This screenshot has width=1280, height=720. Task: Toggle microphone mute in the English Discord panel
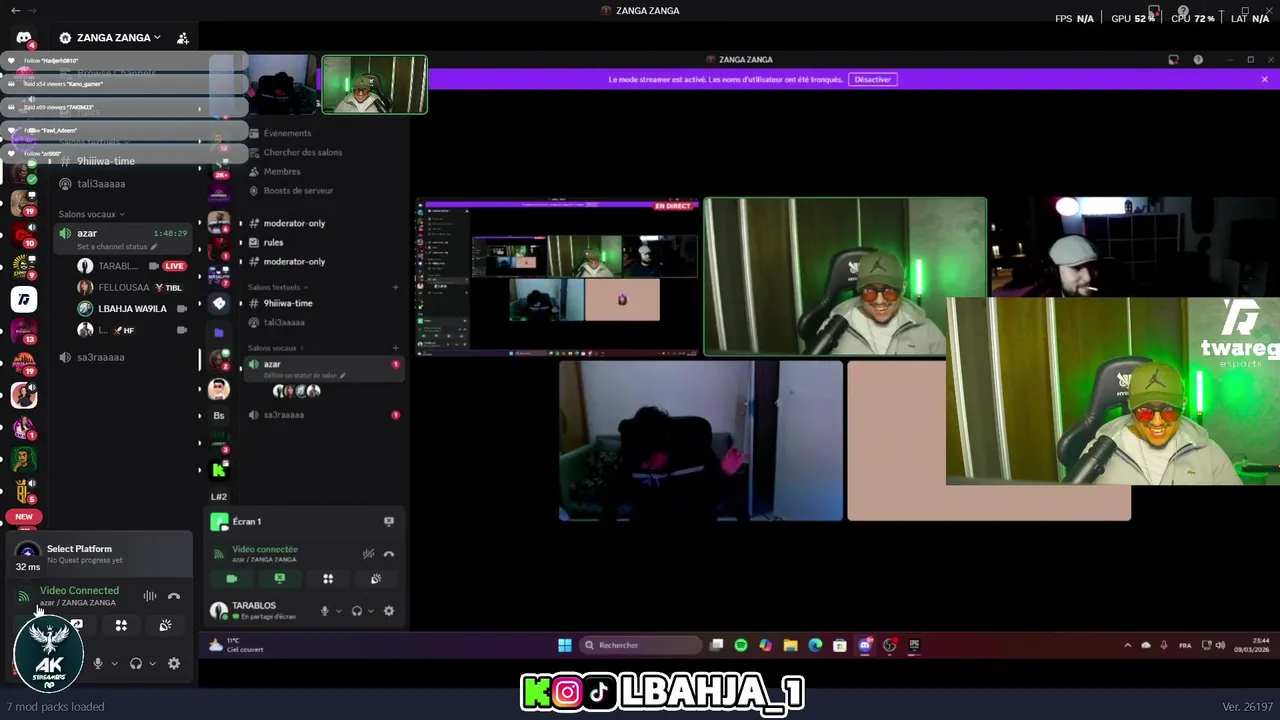[x=98, y=663]
